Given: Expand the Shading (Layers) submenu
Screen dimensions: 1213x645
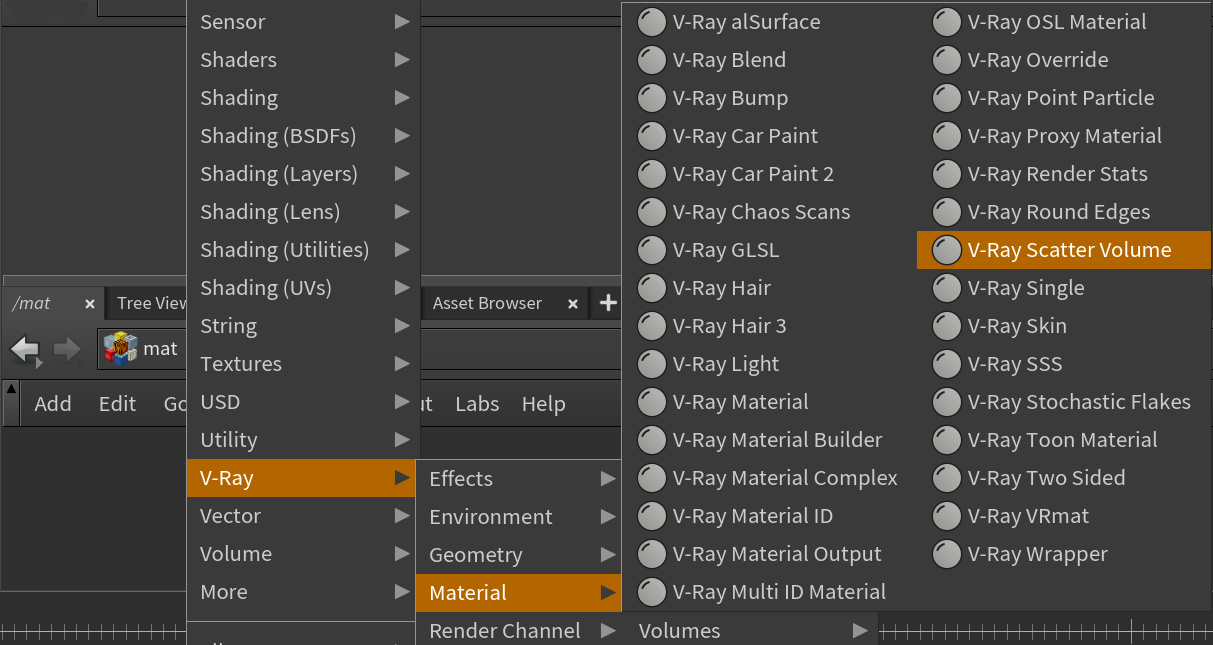Looking at the screenshot, I should 304,174.
